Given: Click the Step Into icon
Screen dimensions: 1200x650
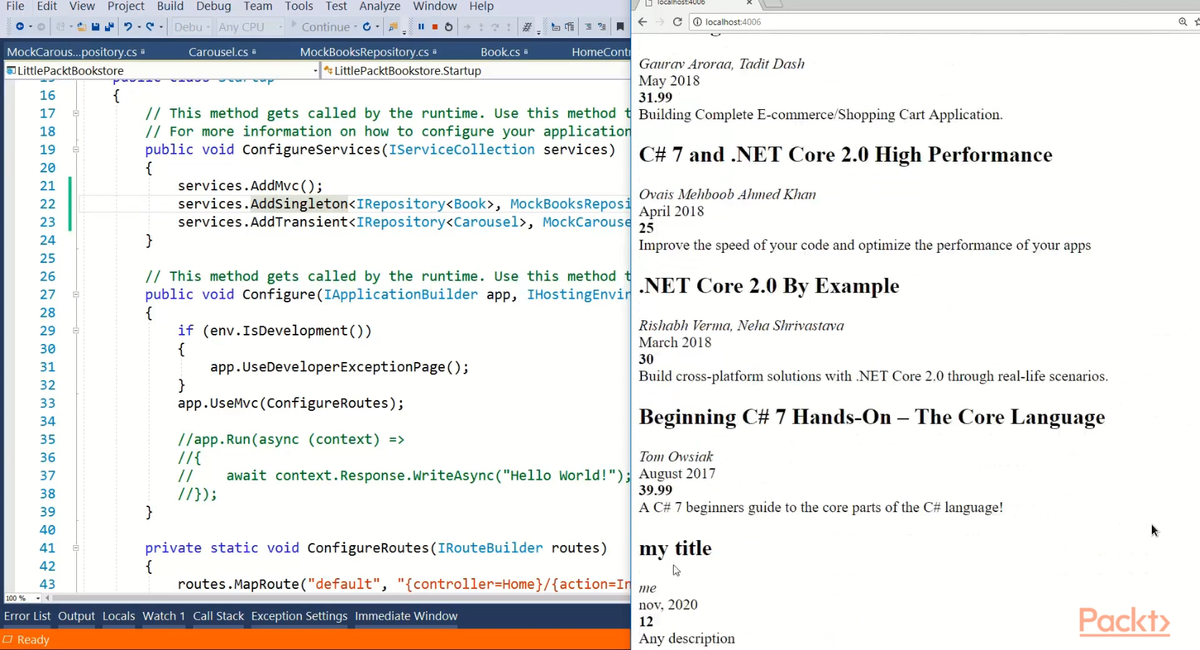Looking at the screenshot, I should (481, 27).
